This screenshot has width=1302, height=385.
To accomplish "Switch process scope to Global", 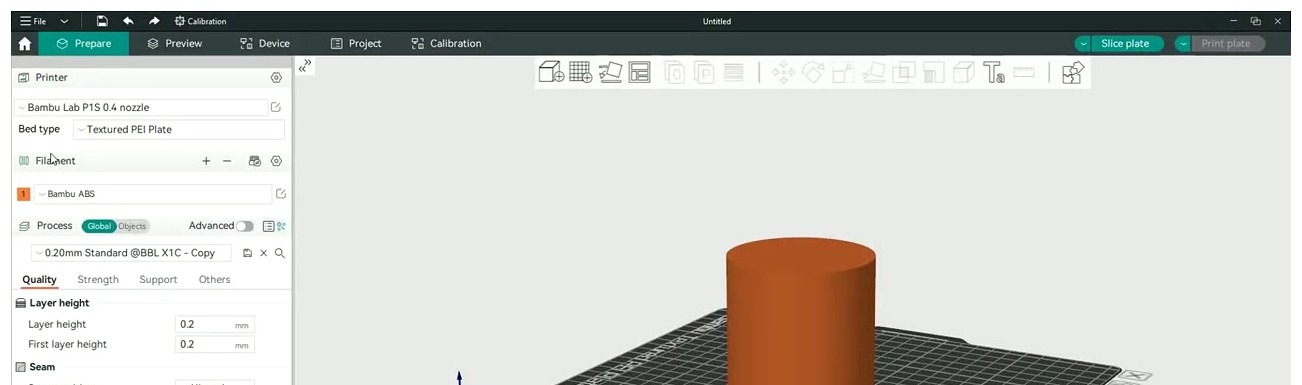I will tap(99, 226).
